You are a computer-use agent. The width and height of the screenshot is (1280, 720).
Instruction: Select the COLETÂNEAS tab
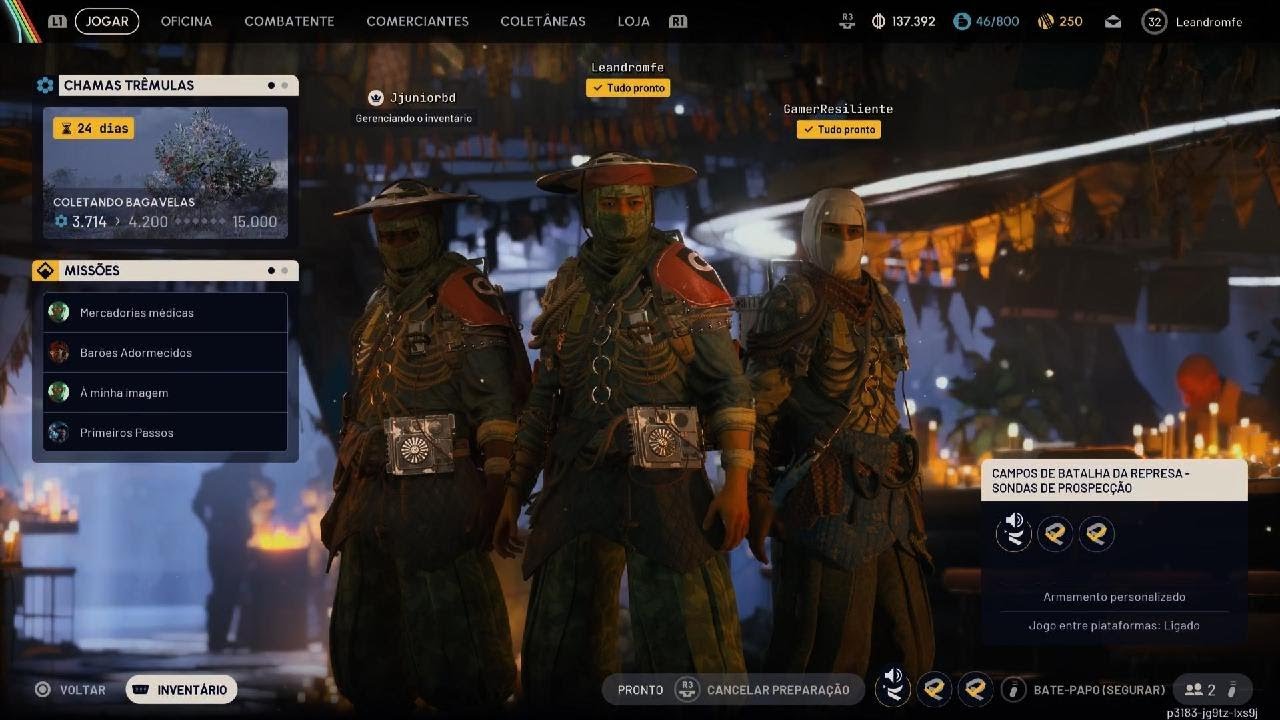click(x=543, y=21)
